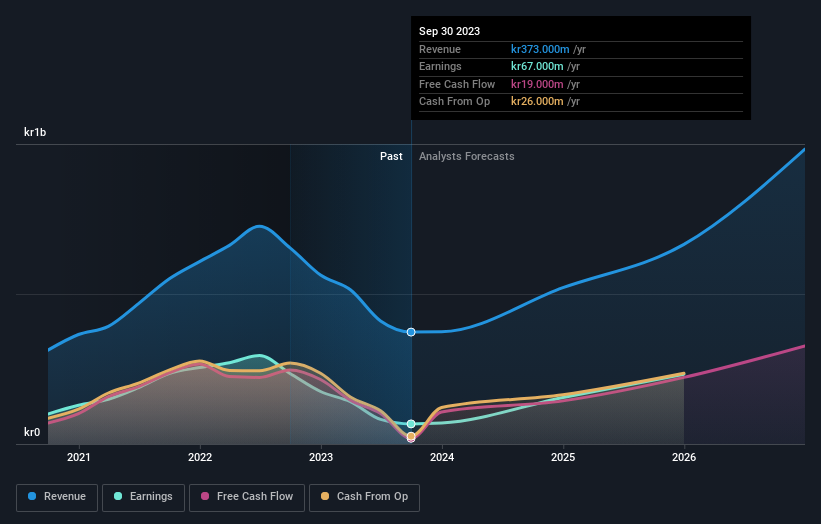Click the Analysts Forecasts label
This screenshot has width=821, height=524.
click(467, 157)
